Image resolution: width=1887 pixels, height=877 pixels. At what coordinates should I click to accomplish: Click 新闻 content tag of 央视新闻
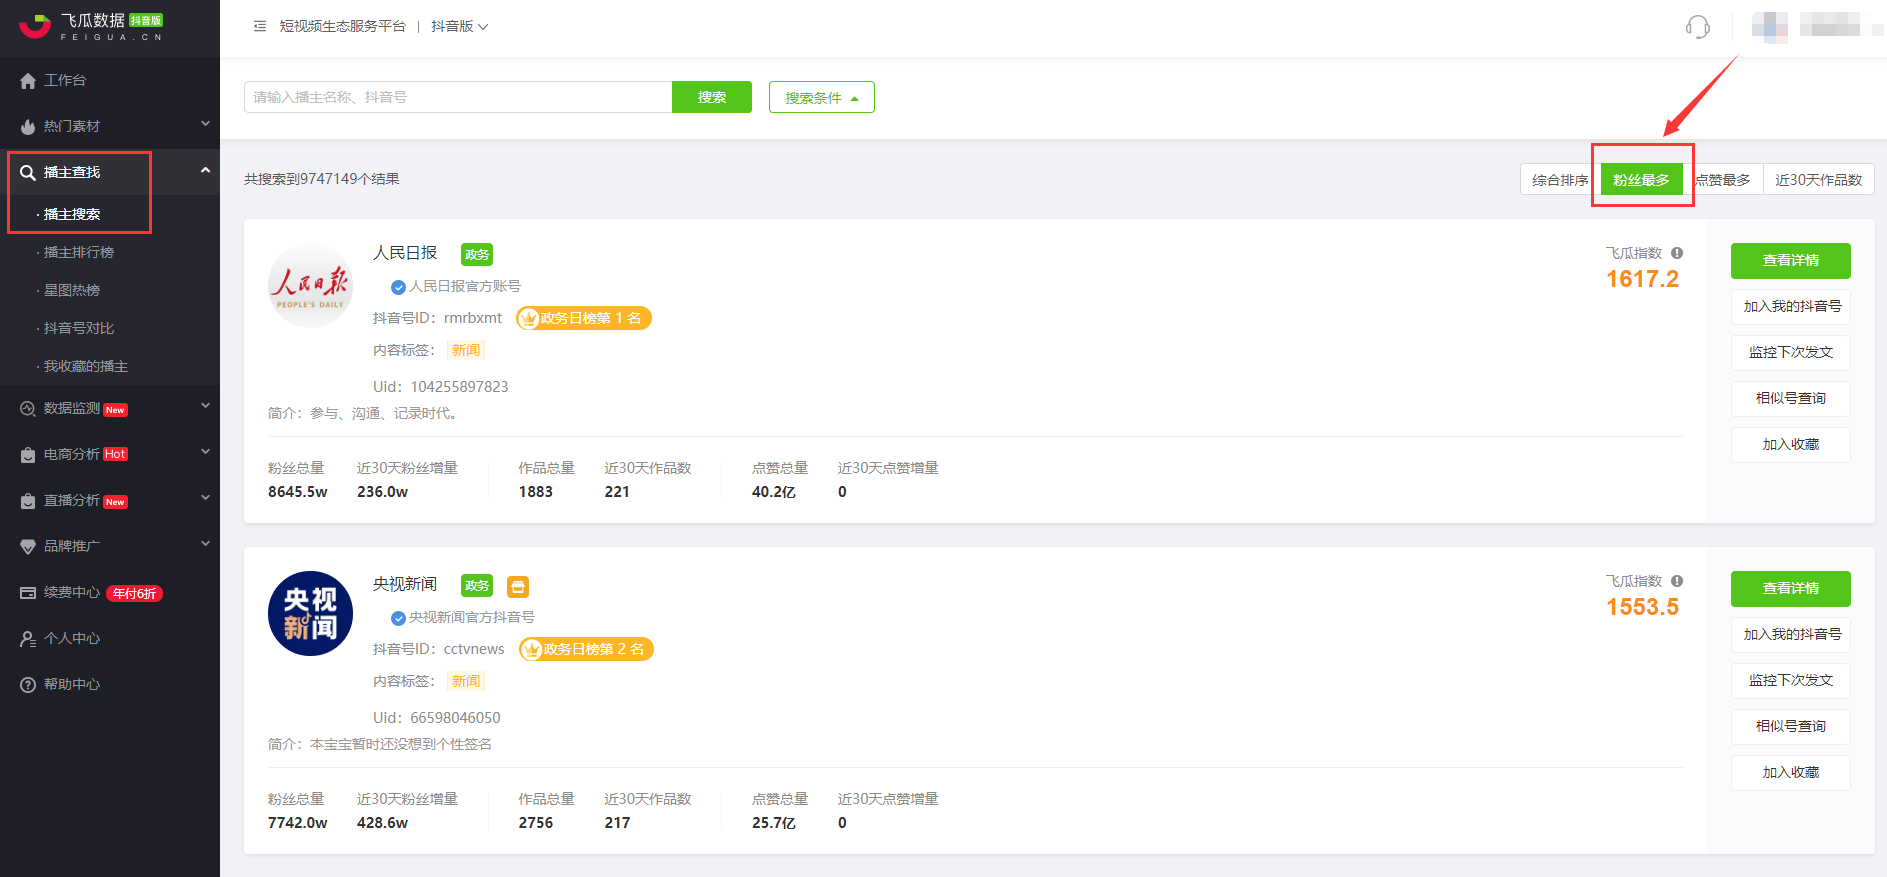(466, 681)
